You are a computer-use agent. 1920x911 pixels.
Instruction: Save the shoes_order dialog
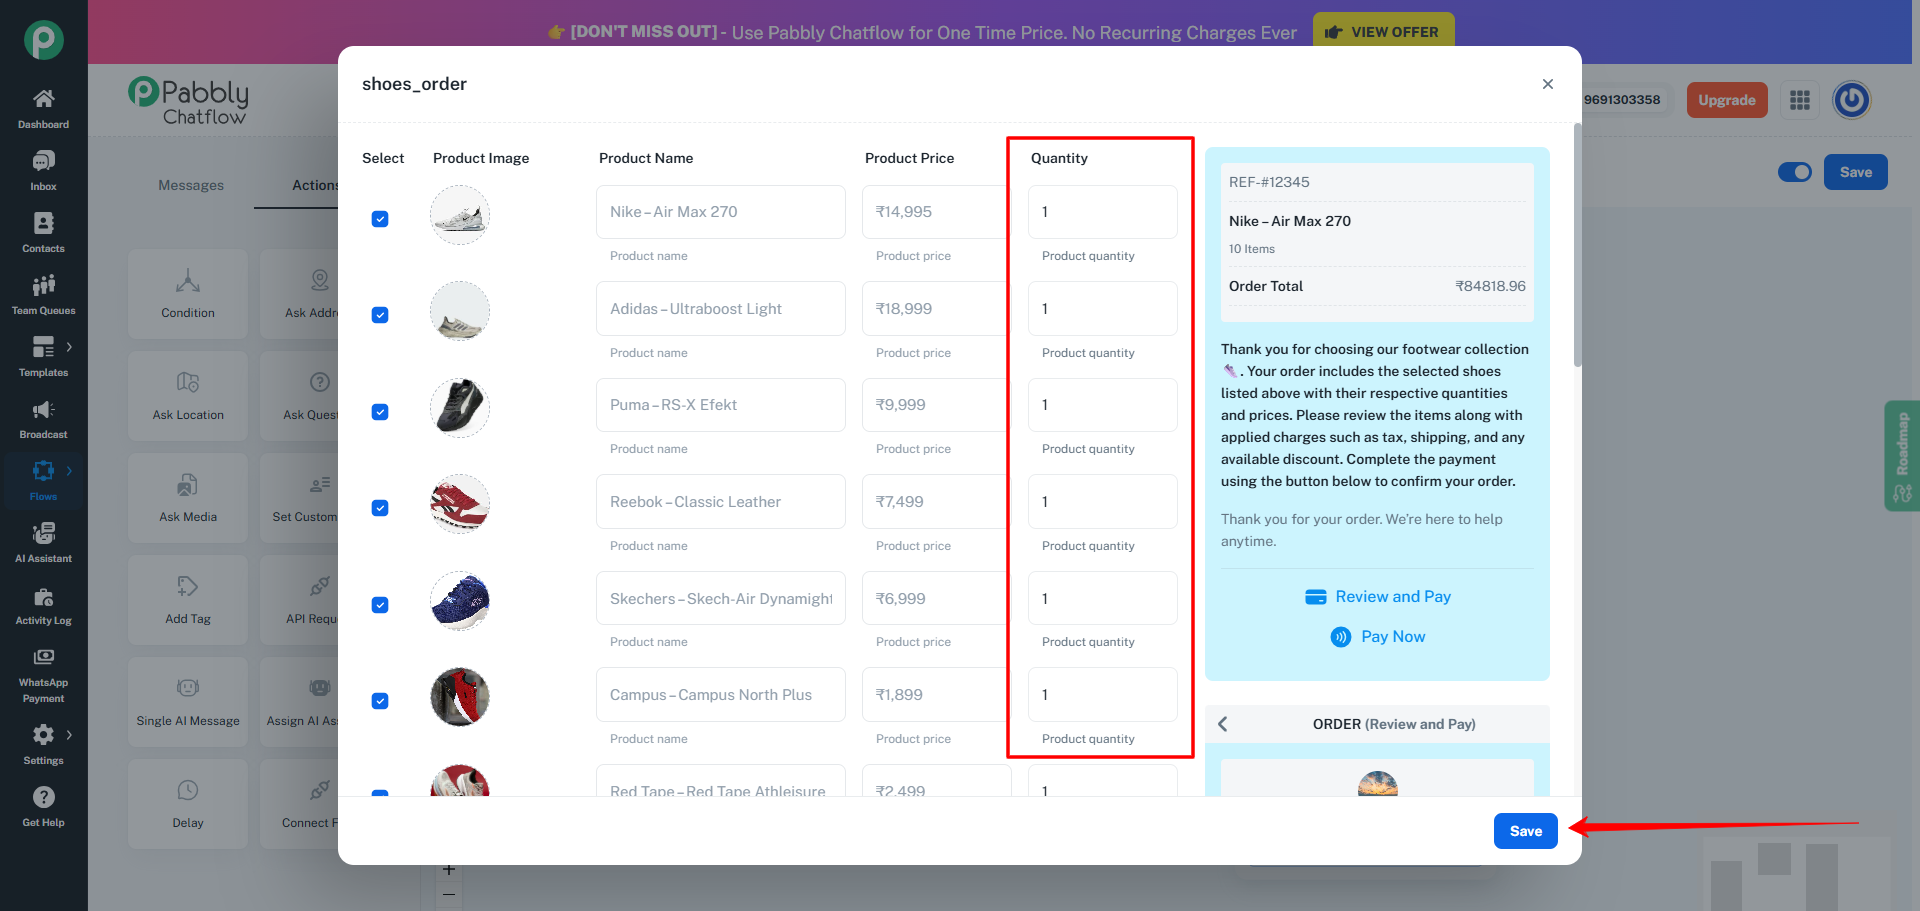(x=1526, y=831)
